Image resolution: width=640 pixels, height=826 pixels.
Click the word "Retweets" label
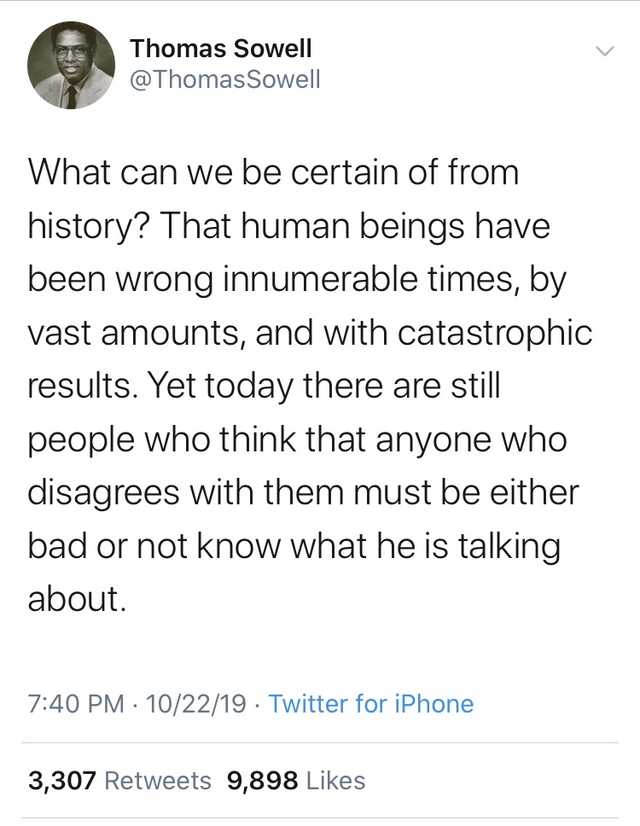(158, 780)
